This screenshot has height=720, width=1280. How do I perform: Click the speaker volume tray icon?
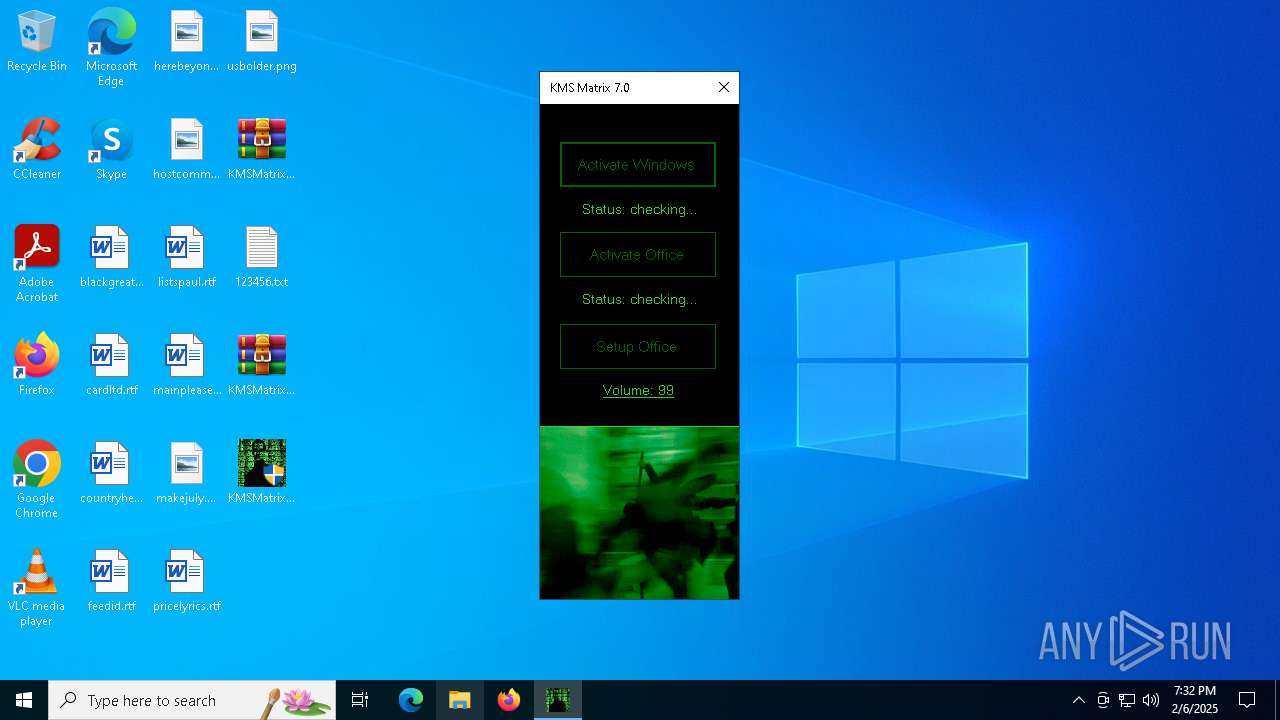click(1151, 700)
